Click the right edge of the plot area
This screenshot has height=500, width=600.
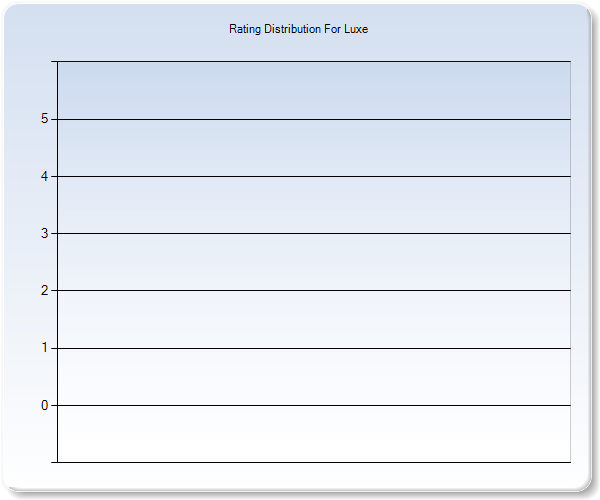point(570,262)
